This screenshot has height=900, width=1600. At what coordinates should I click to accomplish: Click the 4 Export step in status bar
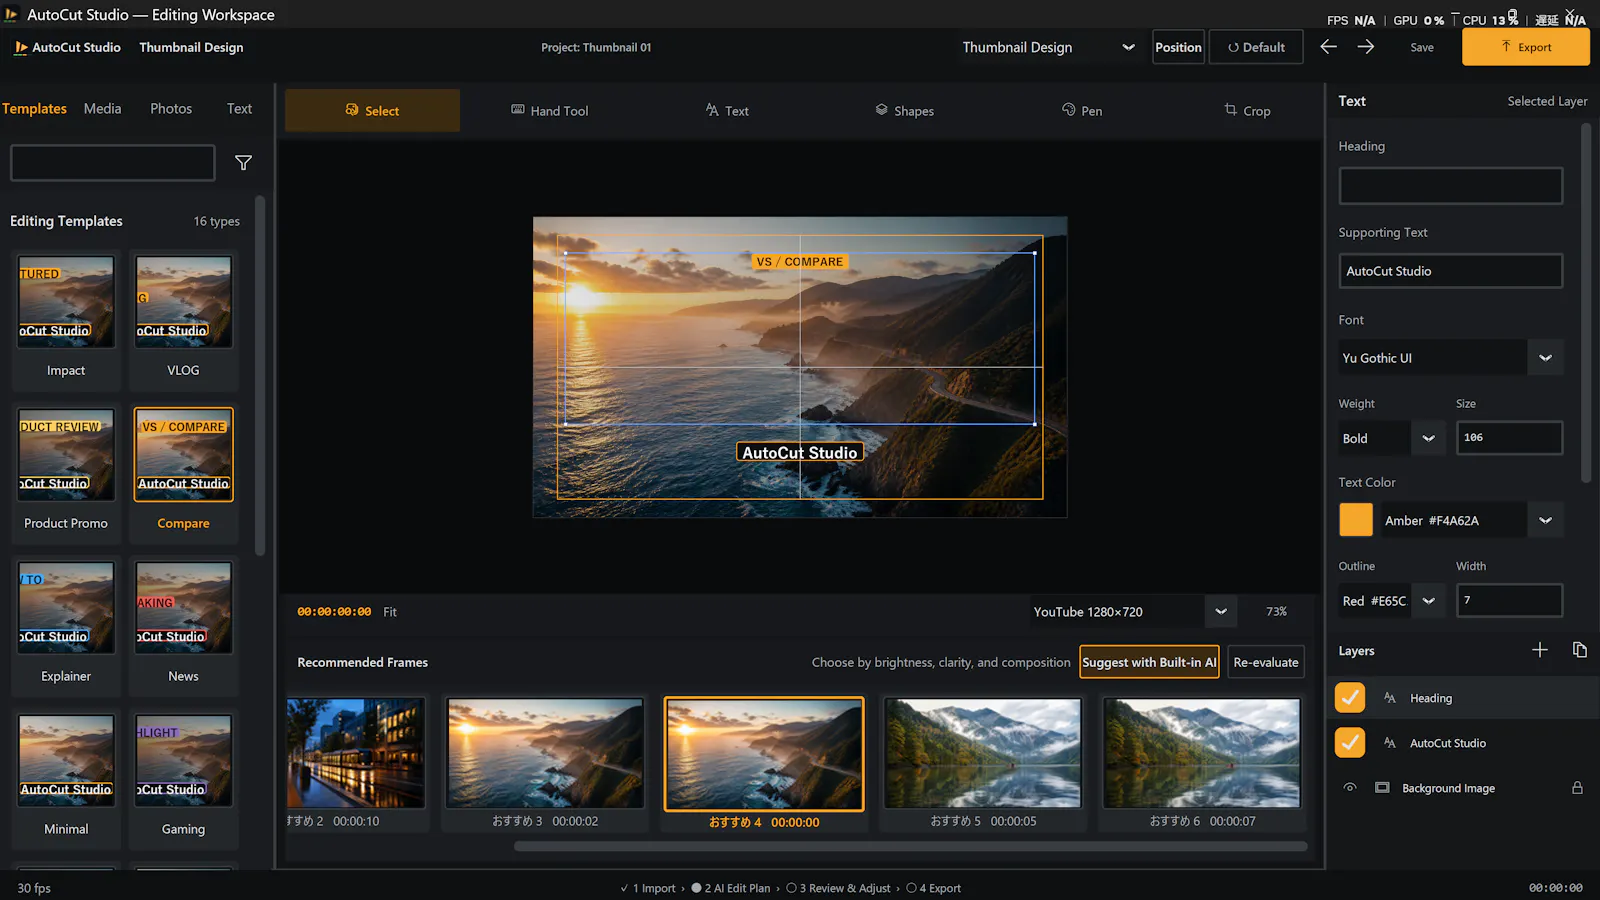point(933,888)
